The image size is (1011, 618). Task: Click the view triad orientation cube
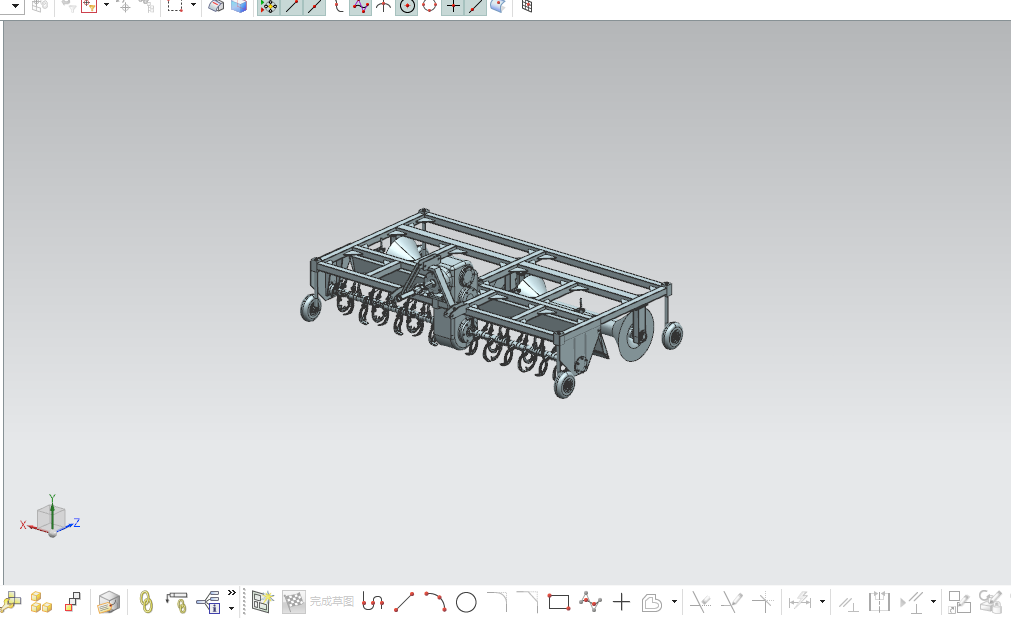point(51,518)
